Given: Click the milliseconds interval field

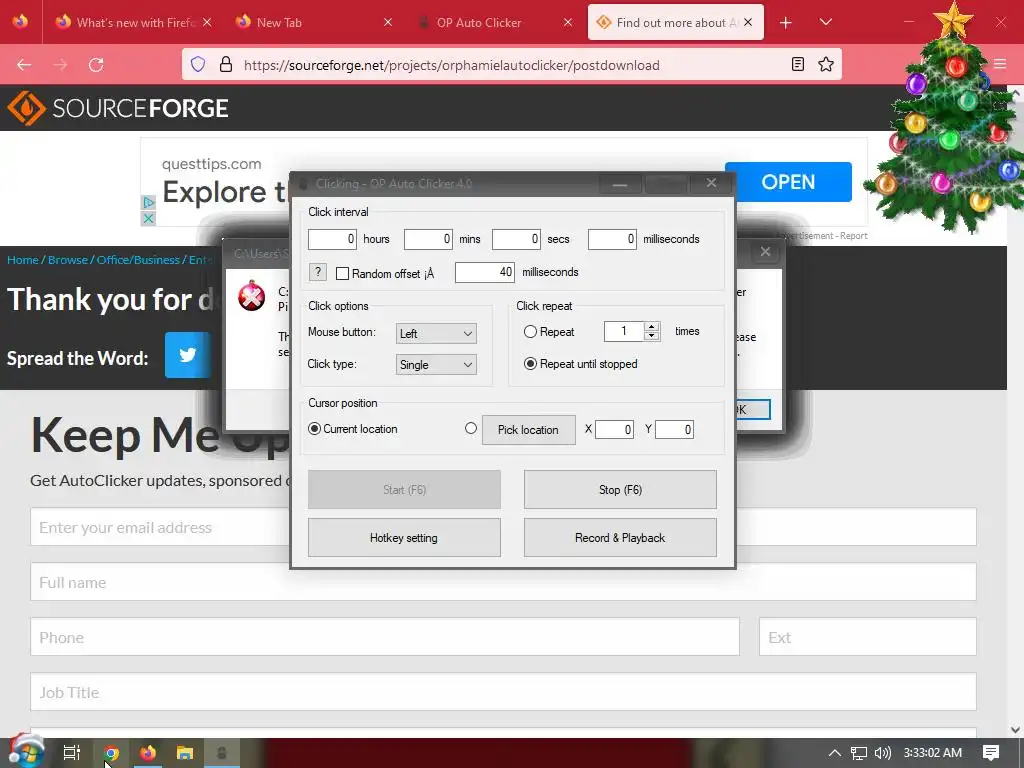Looking at the screenshot, I should click(613, 239).
